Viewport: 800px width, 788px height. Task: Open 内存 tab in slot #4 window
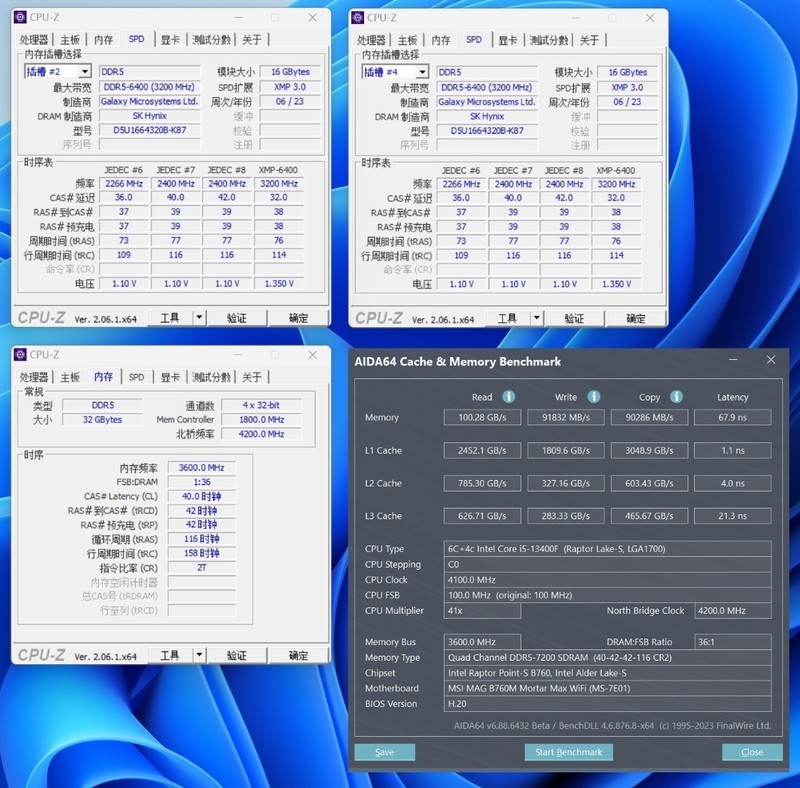441,40
